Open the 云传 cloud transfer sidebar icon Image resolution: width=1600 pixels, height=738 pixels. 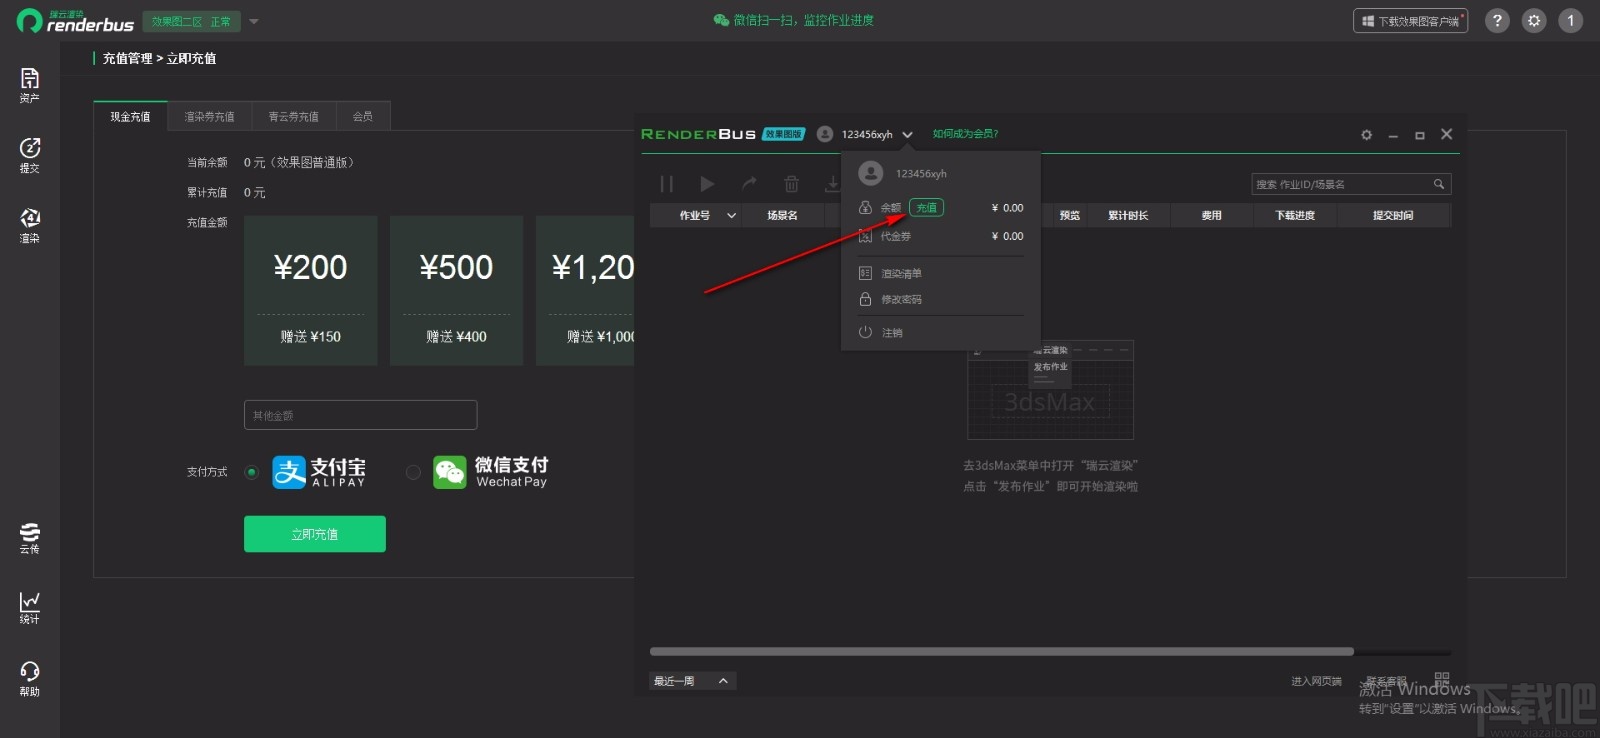(30, 537)
